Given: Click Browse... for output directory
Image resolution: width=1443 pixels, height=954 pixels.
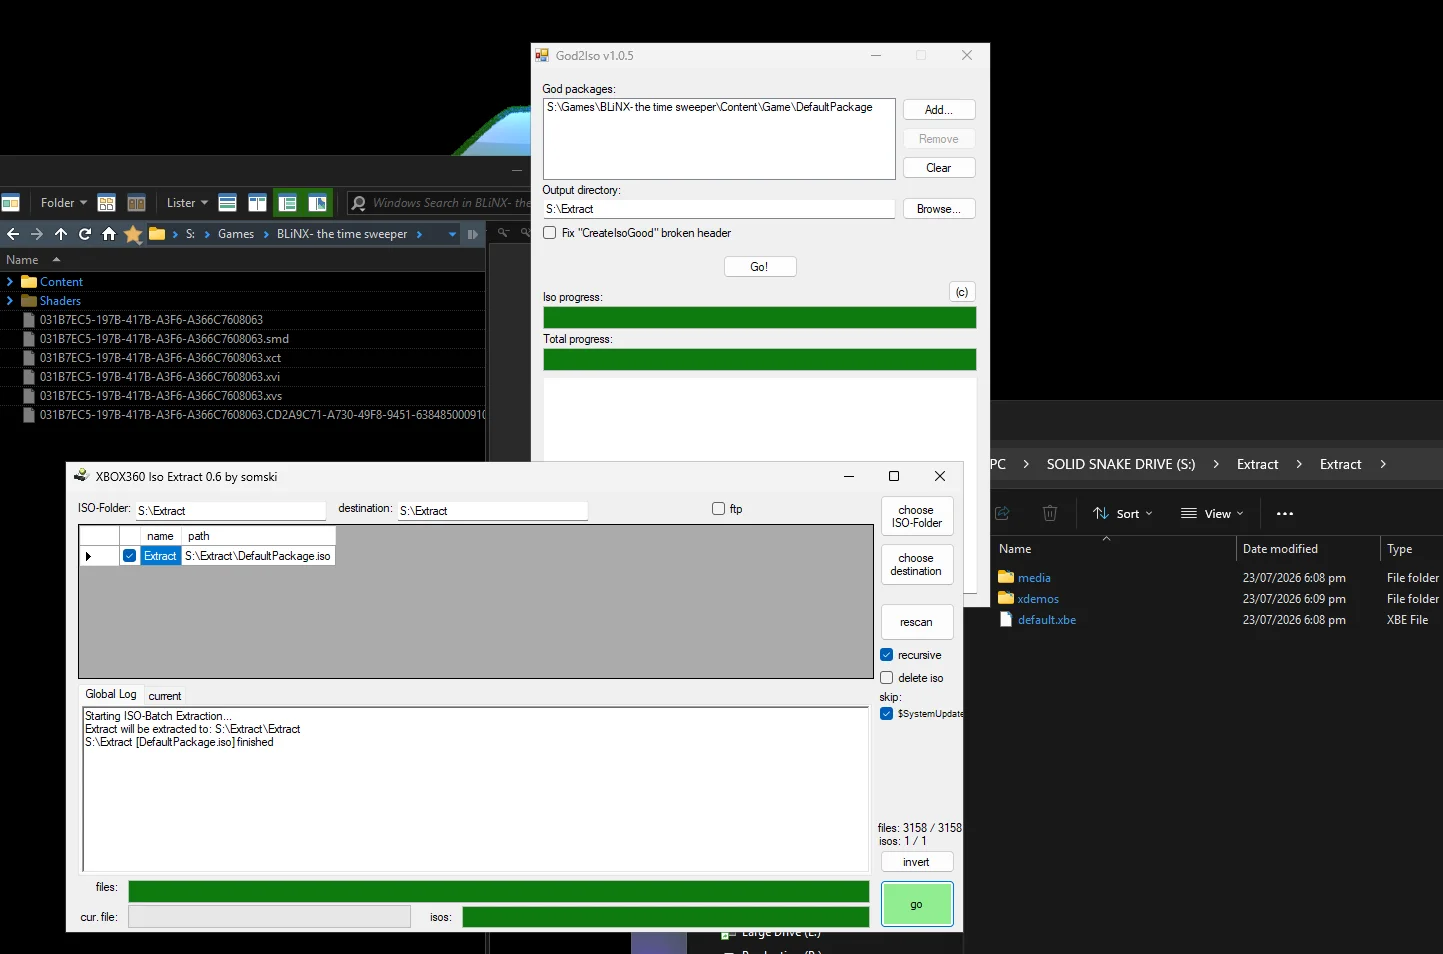Looking at the screenshot, I should 939,209.
